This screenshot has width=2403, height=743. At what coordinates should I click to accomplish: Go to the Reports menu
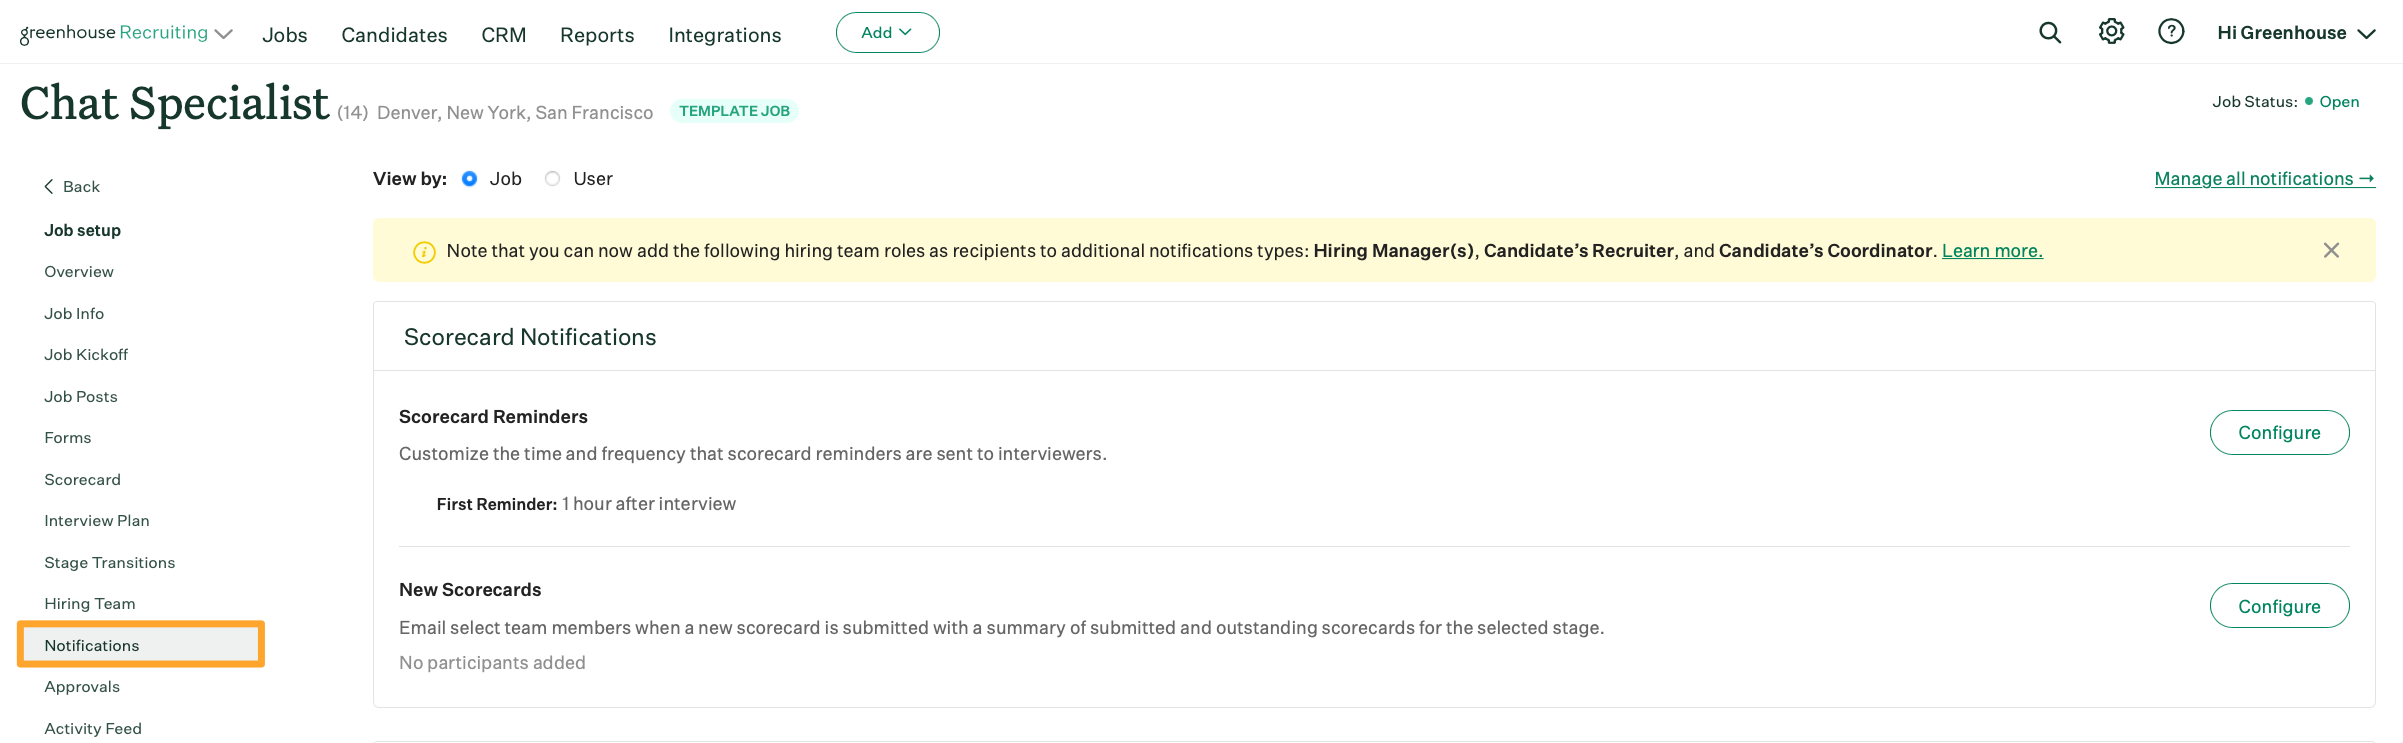[597, 35]
